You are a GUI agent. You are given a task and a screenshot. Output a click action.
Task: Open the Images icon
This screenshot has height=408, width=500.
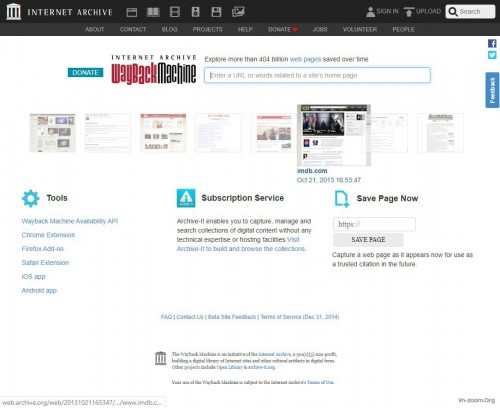[x=238, y=12]
